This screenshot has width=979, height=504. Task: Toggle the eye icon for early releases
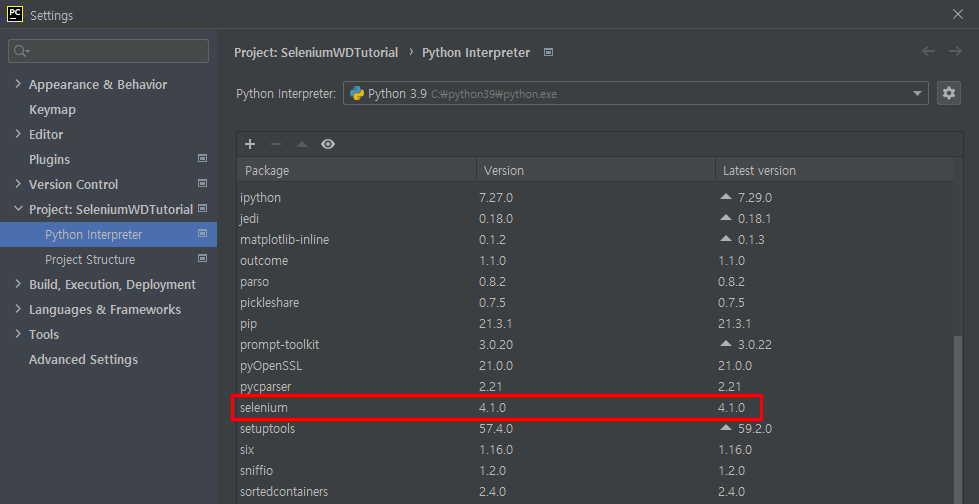coord(328,144)
